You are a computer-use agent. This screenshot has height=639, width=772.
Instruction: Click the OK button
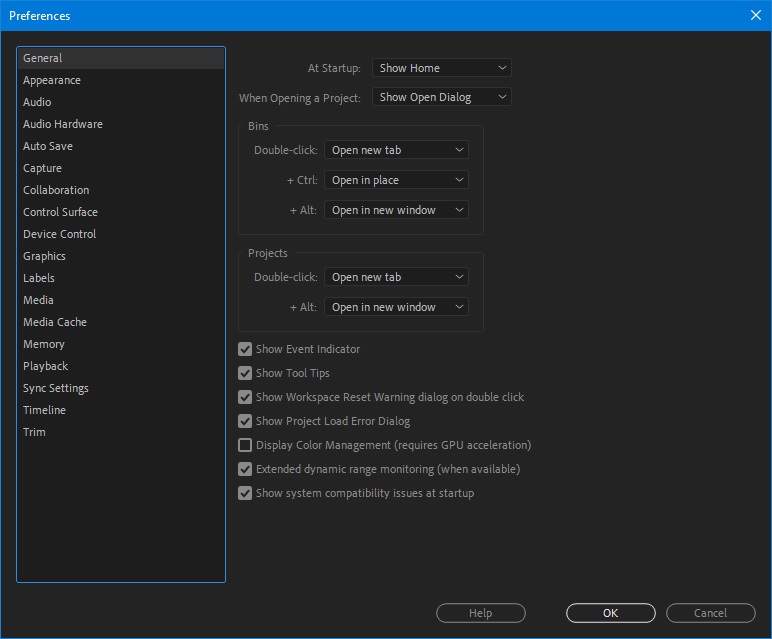(611, 613)
